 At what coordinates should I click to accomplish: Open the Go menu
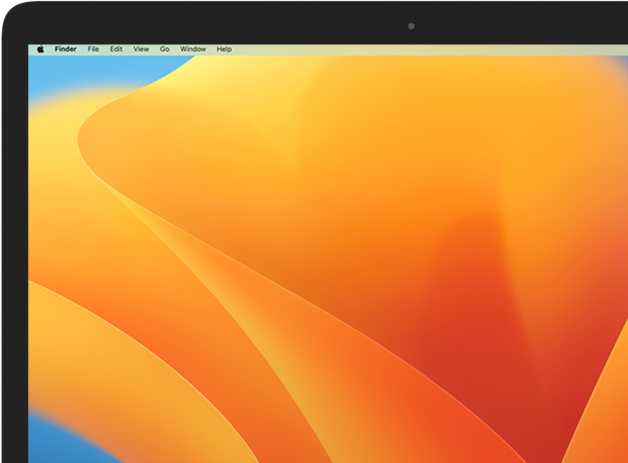[x=165, y=49]
